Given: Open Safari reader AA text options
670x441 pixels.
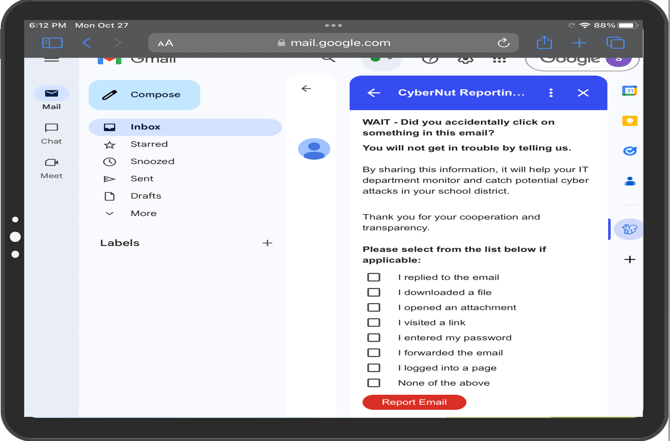Looking at the screenshot, I should (165, 43).
